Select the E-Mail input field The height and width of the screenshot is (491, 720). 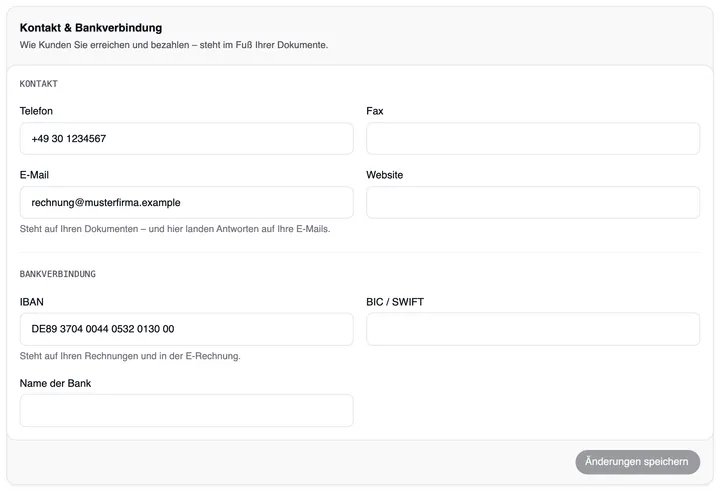pyautogui.click(x=186, y=203)
